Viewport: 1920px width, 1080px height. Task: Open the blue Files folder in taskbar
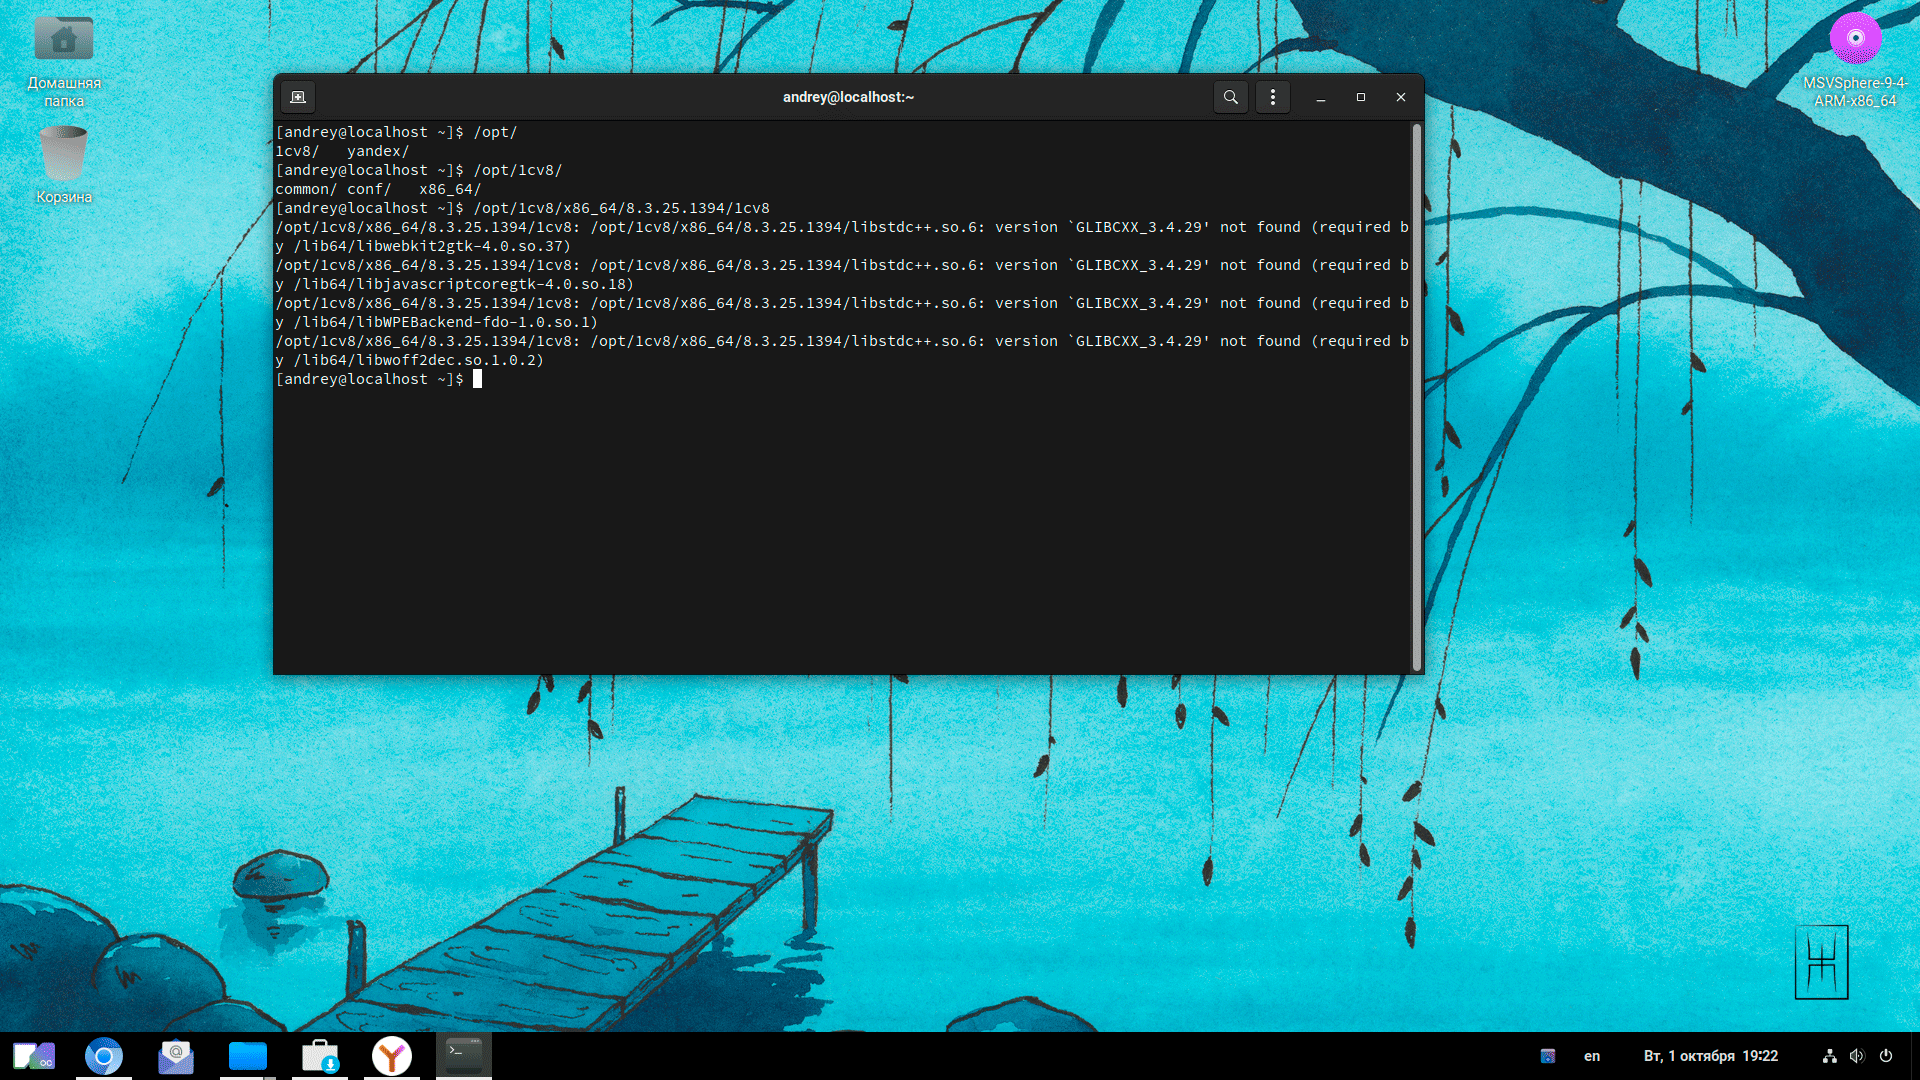tap(248, 1056)
